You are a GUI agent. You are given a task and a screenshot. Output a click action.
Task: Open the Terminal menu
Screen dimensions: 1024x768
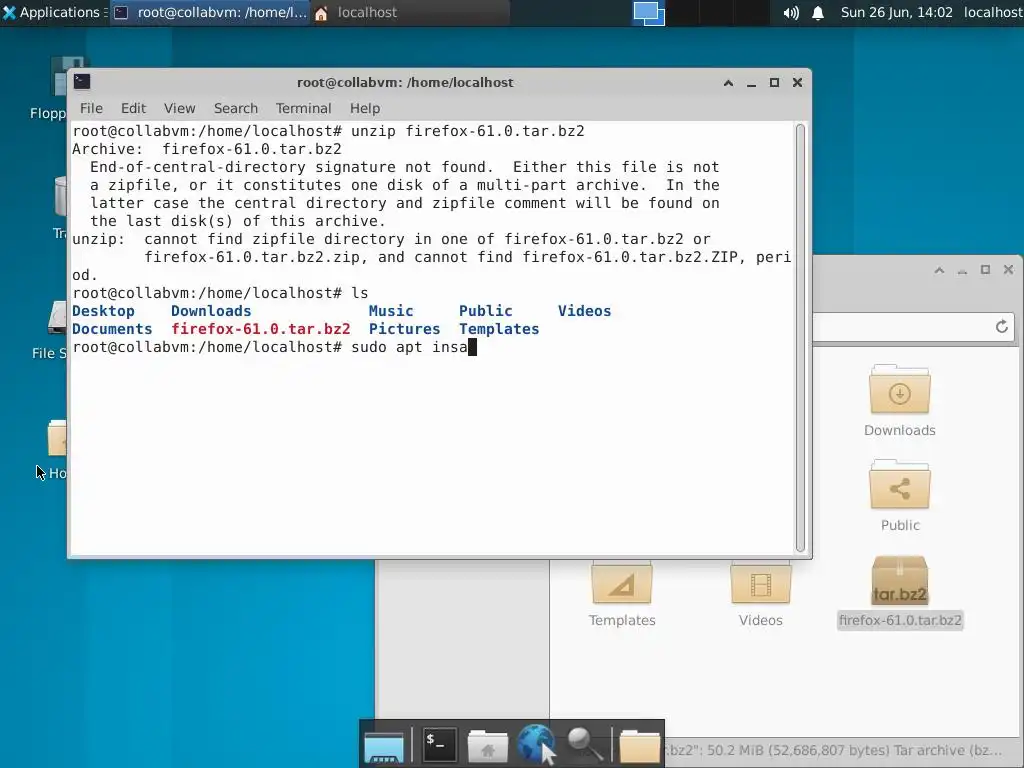coord(303,108)
